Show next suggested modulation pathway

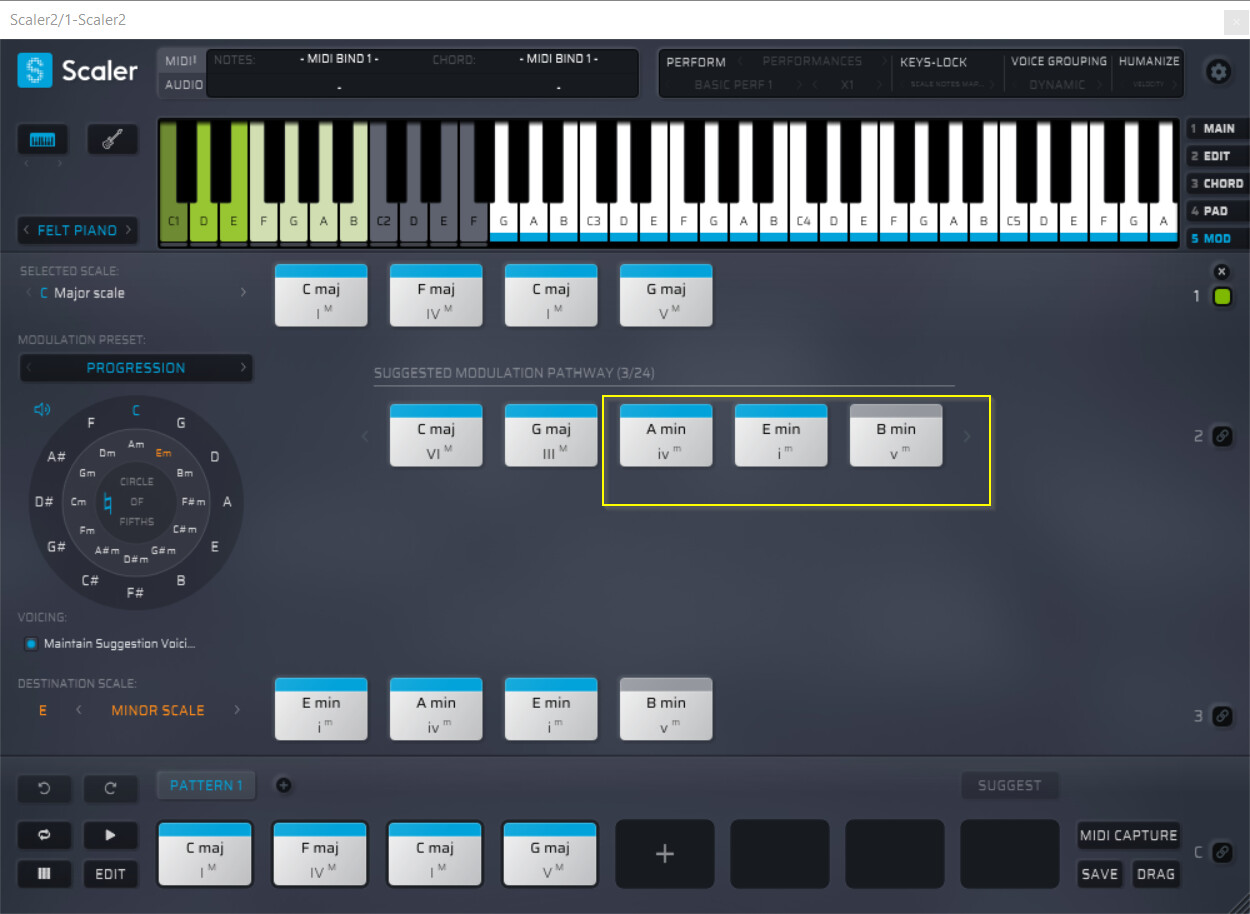click(966, 436)
